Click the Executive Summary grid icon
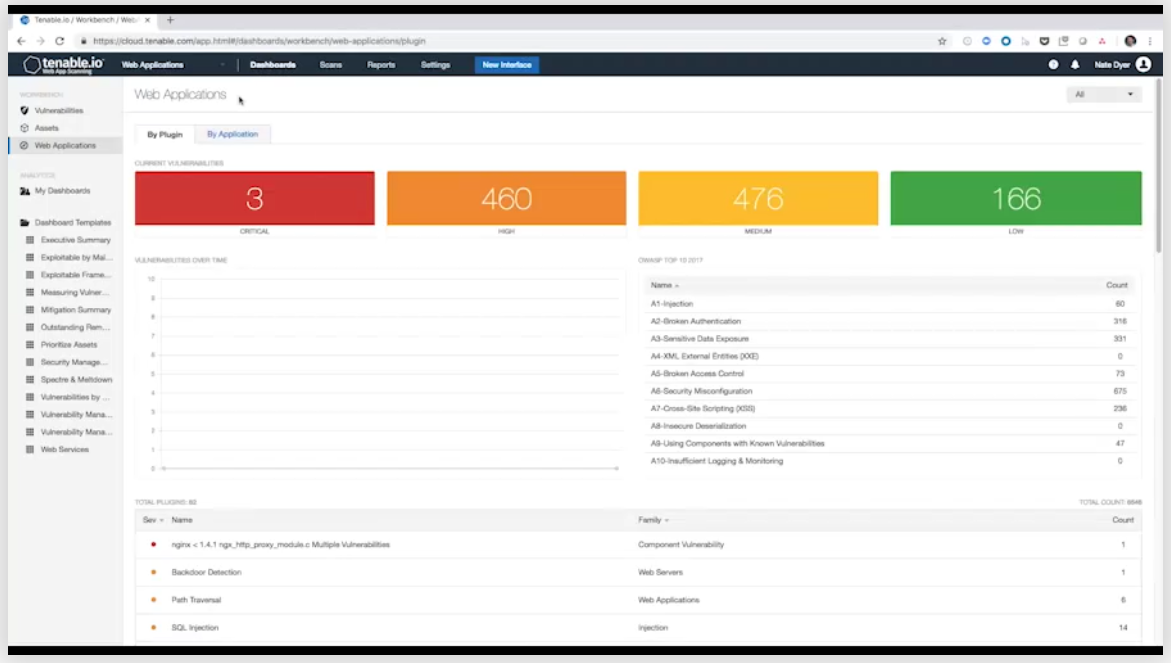 [x=30, y=240]
